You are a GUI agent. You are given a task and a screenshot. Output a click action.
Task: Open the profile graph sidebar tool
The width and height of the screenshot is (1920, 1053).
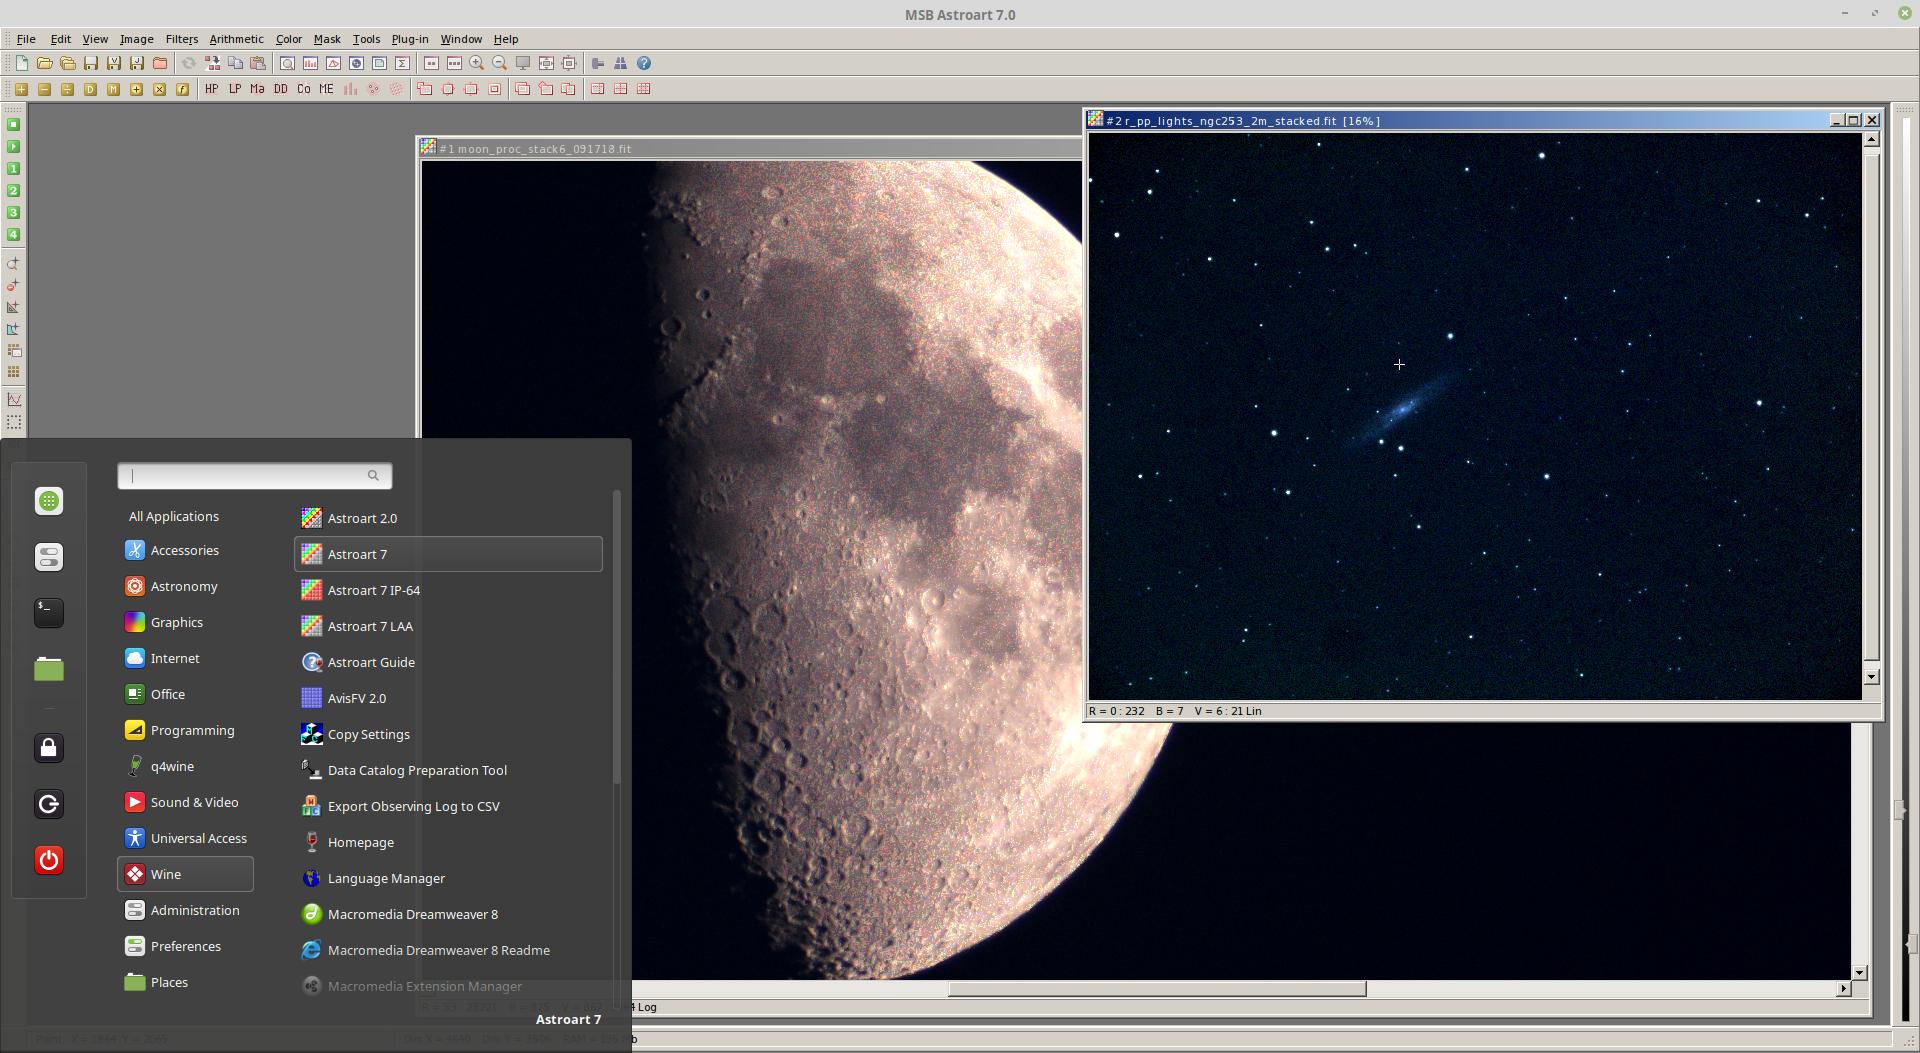pos(13,399)
